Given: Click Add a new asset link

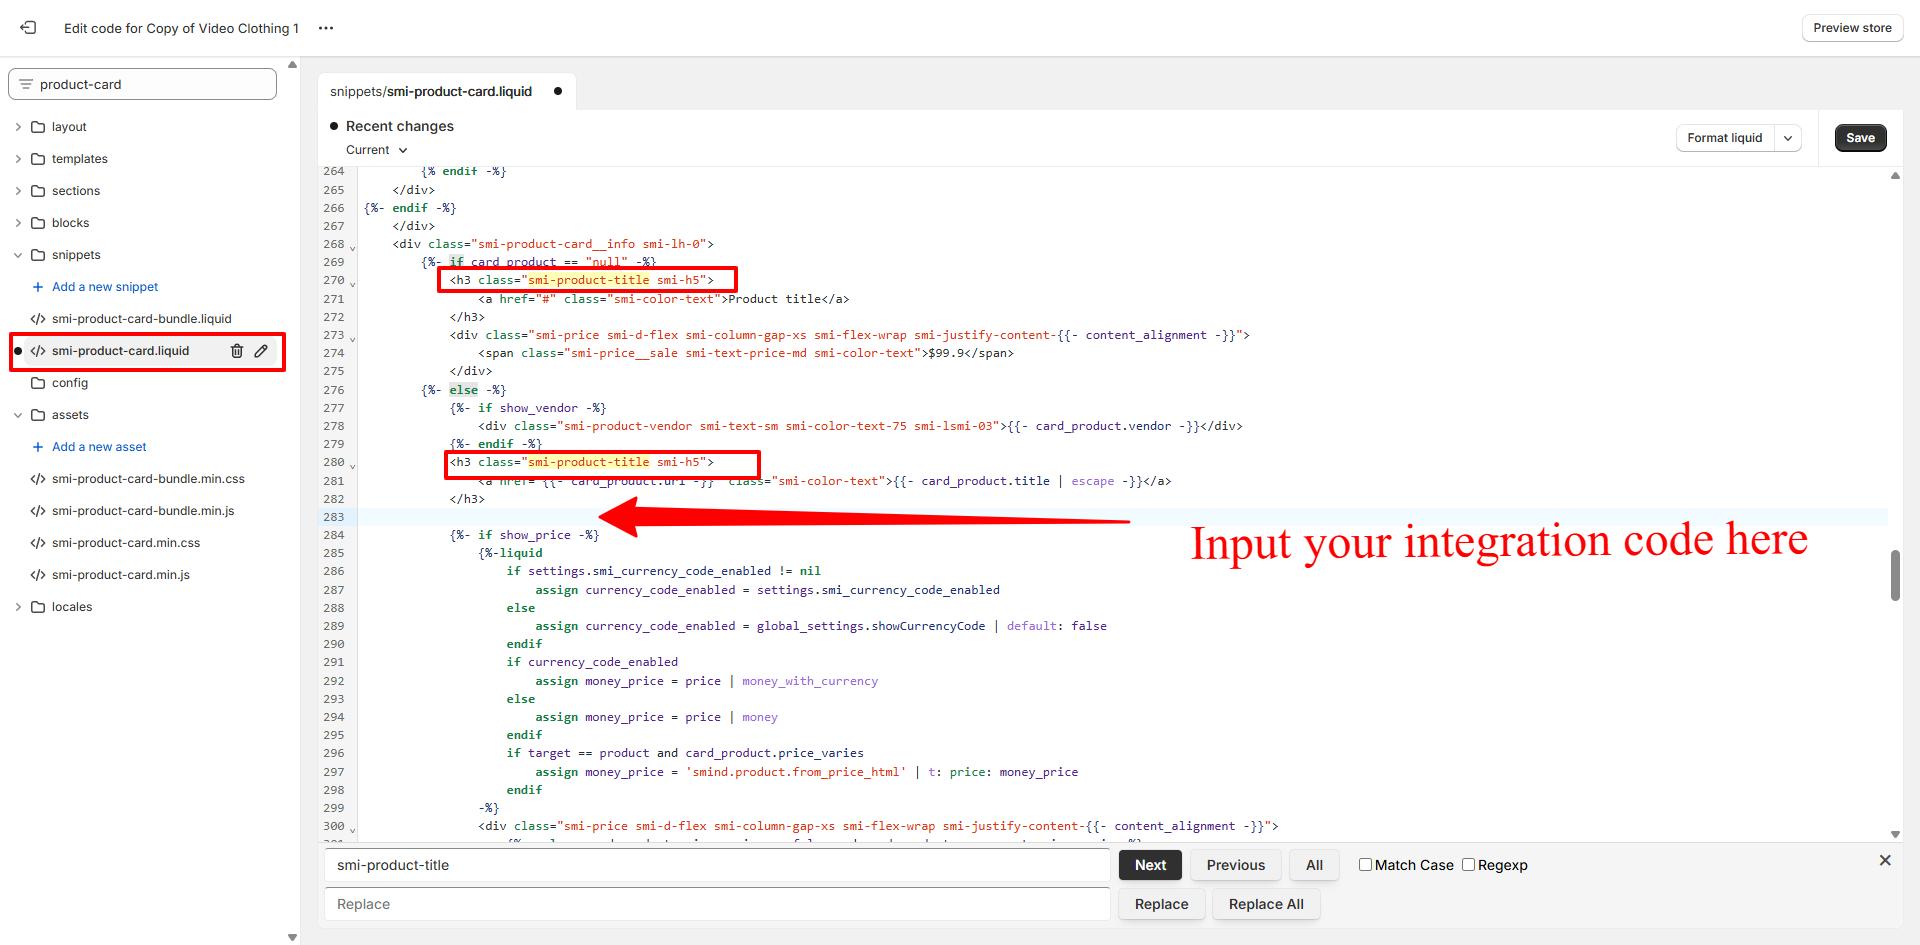Looking at the screenshot, I should (x=99, y=447).
